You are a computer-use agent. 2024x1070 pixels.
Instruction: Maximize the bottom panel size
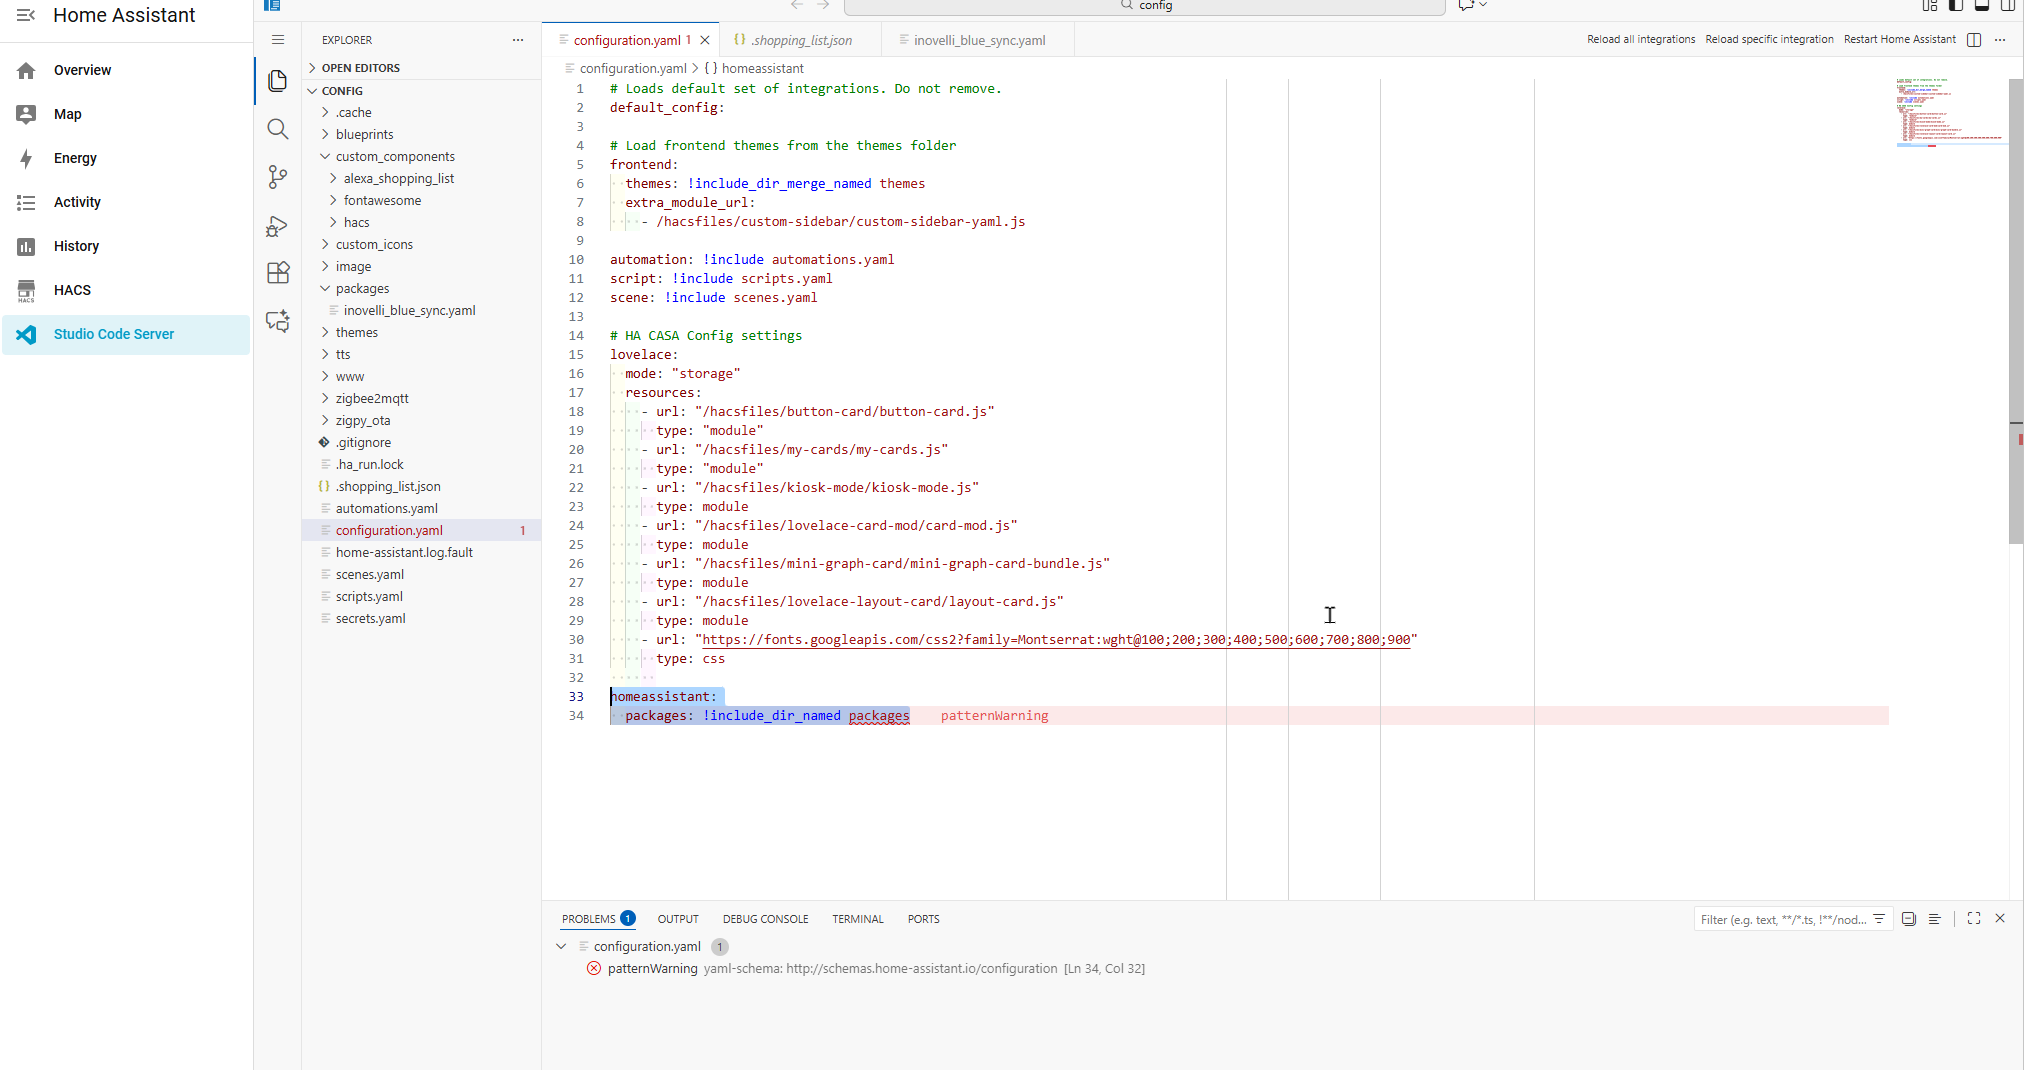coord(1974,918)
